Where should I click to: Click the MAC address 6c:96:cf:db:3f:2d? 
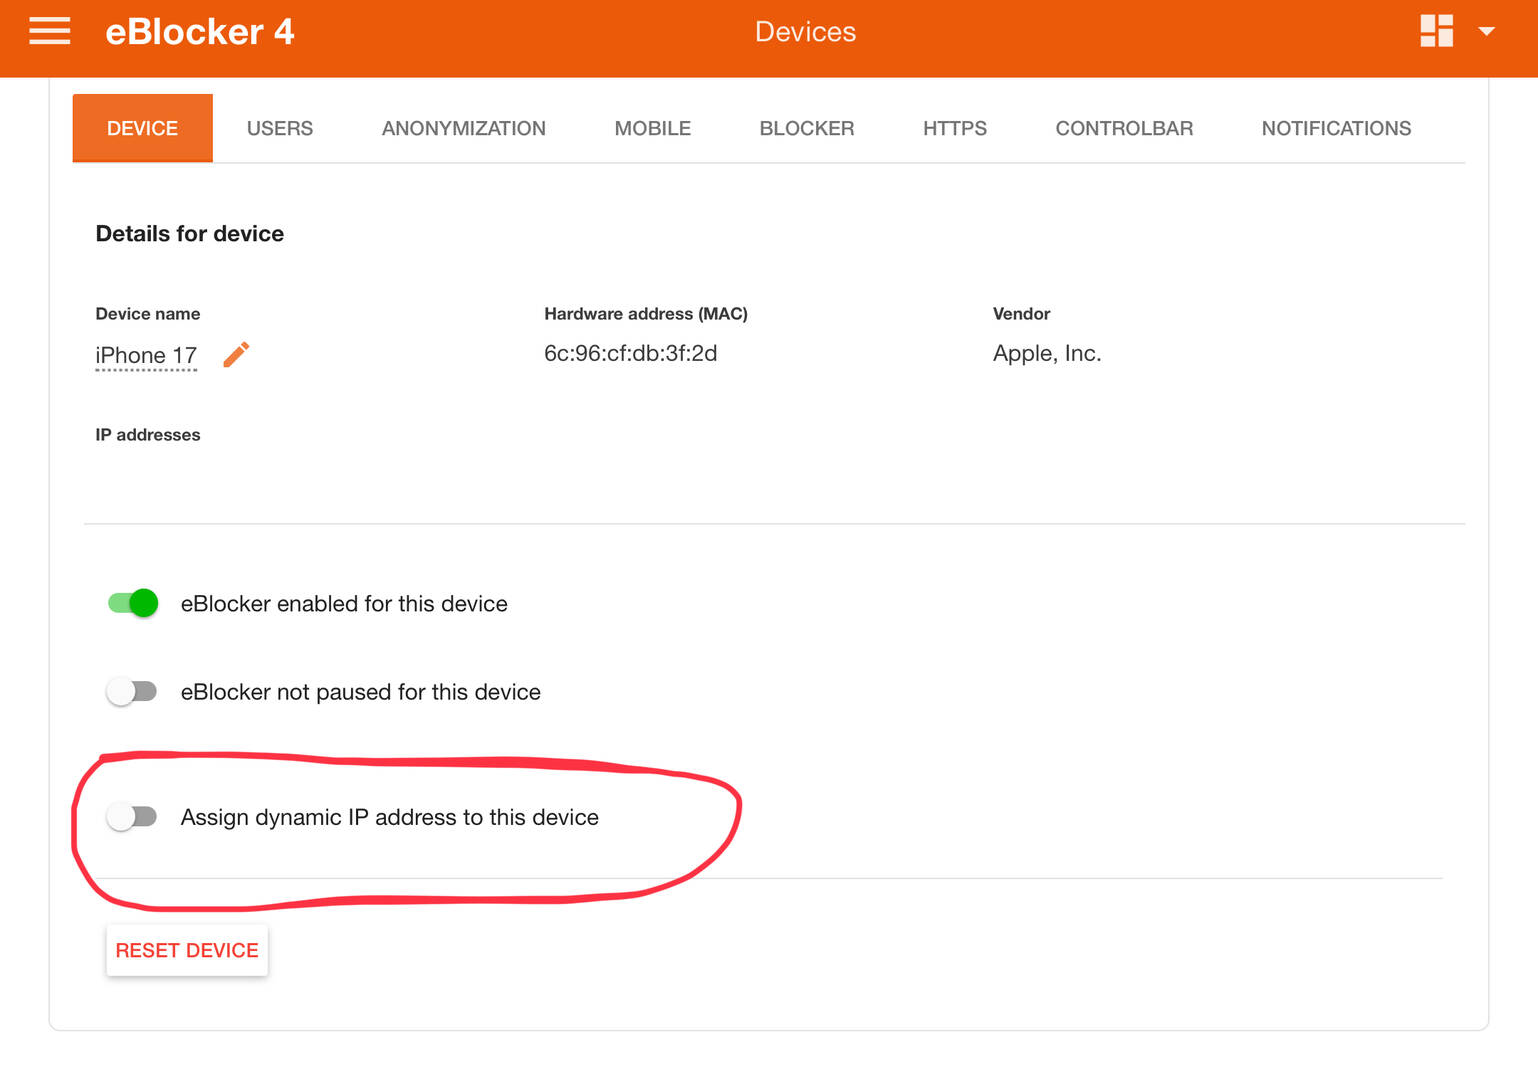pos(630,354)
